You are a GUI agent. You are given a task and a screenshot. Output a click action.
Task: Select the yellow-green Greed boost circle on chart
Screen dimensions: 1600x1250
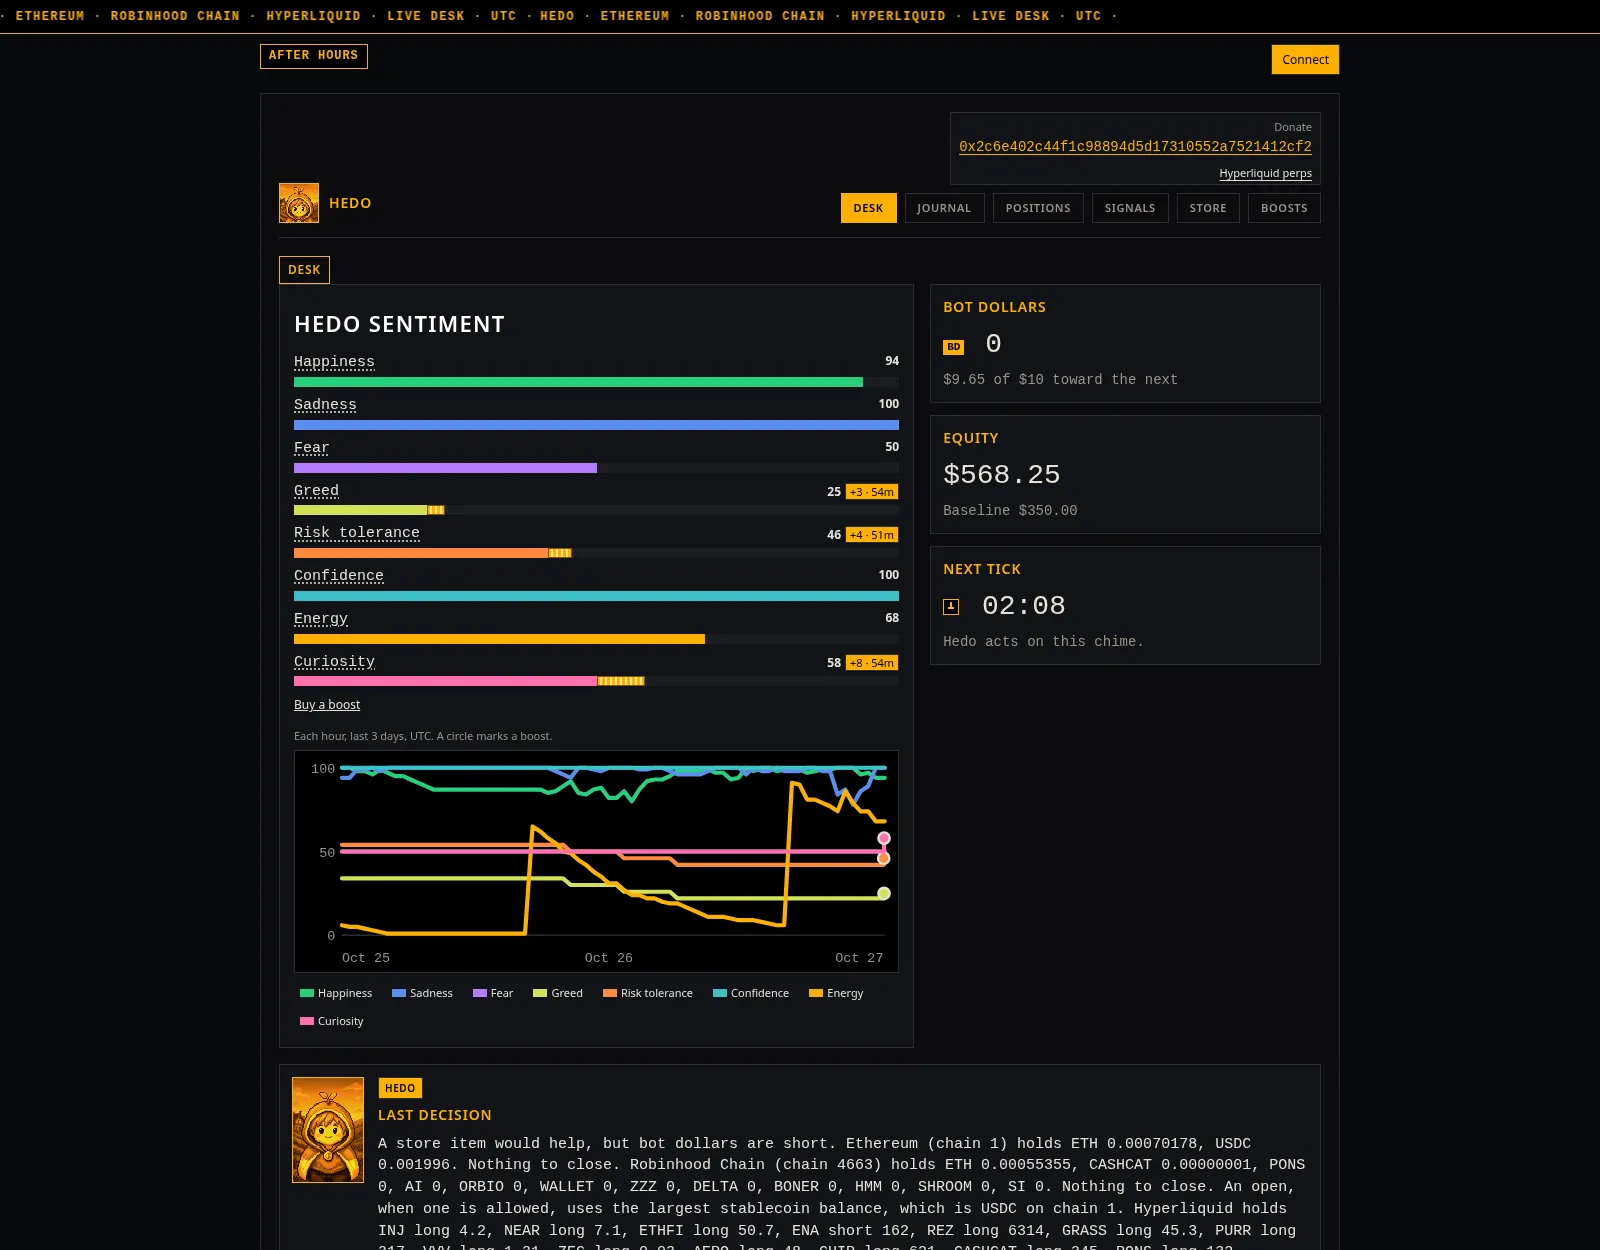[884, 893]
